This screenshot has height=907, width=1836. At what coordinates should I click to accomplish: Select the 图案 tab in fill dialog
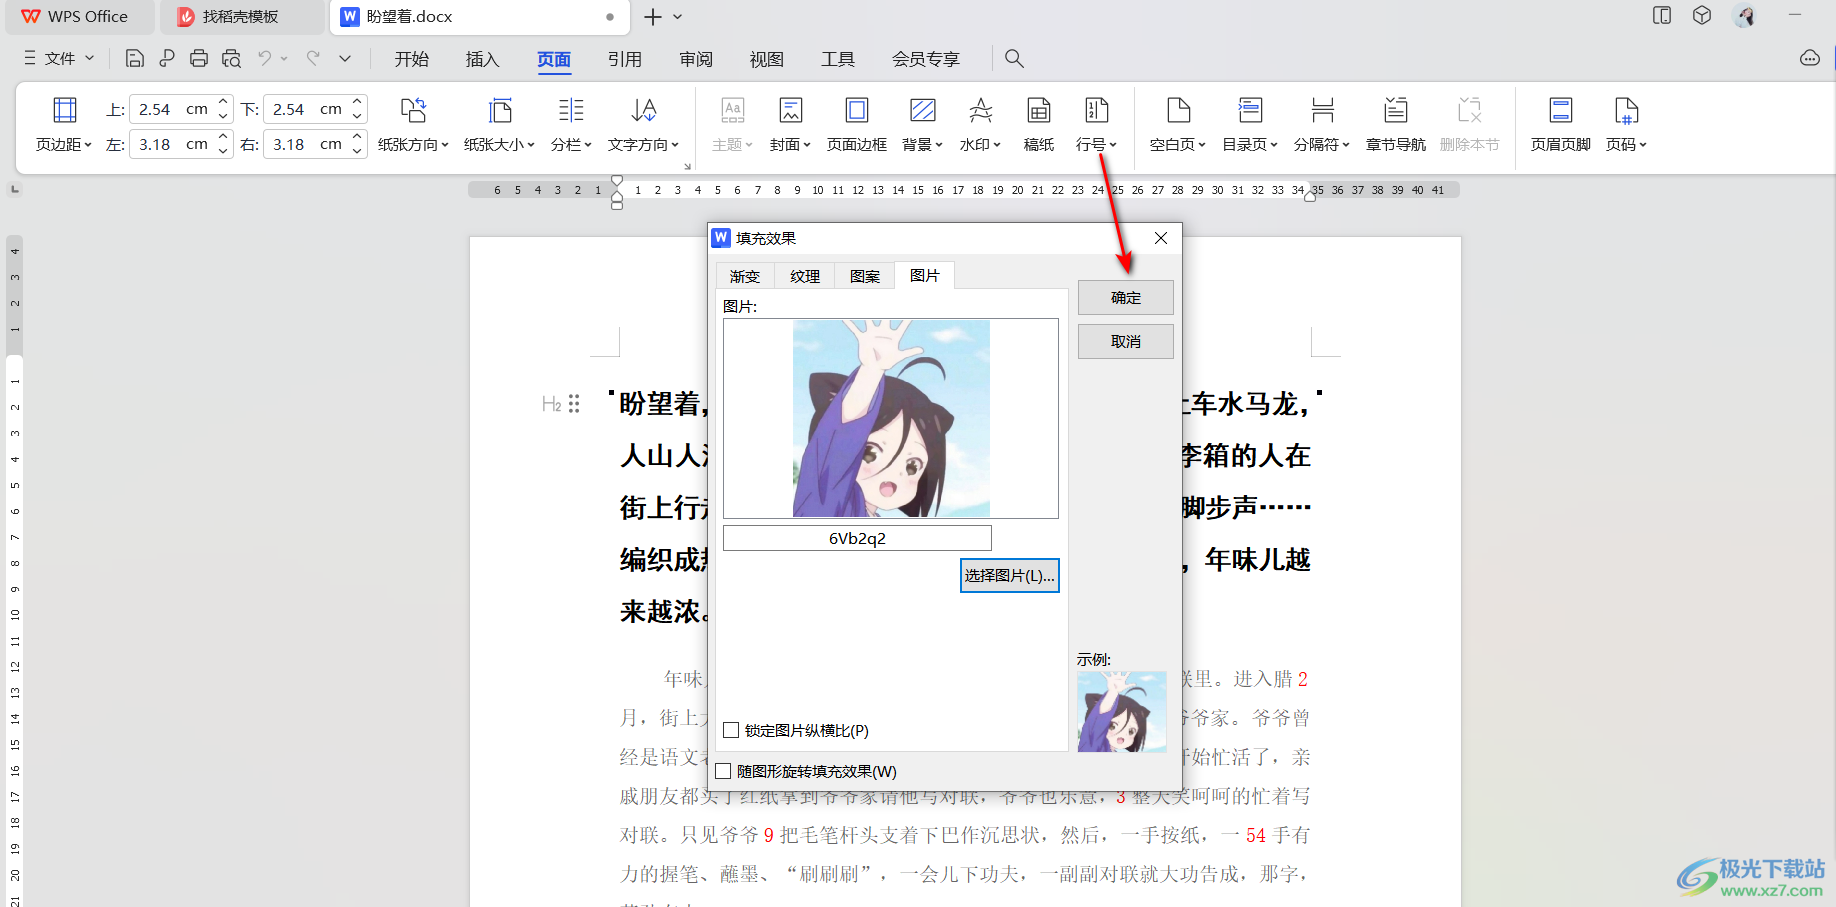[x=865, y=276]
